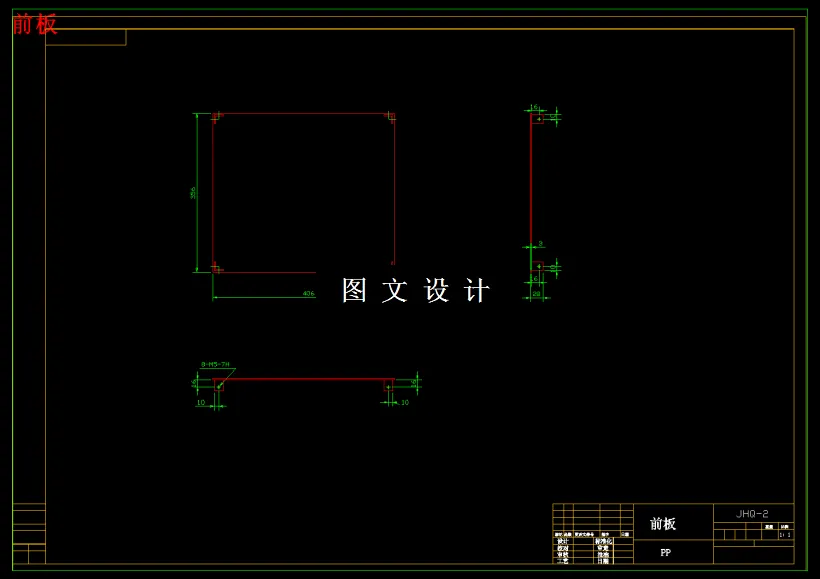Select the 406 width dimension text
This screenshot has height=579, width=820.
point(309,293)
